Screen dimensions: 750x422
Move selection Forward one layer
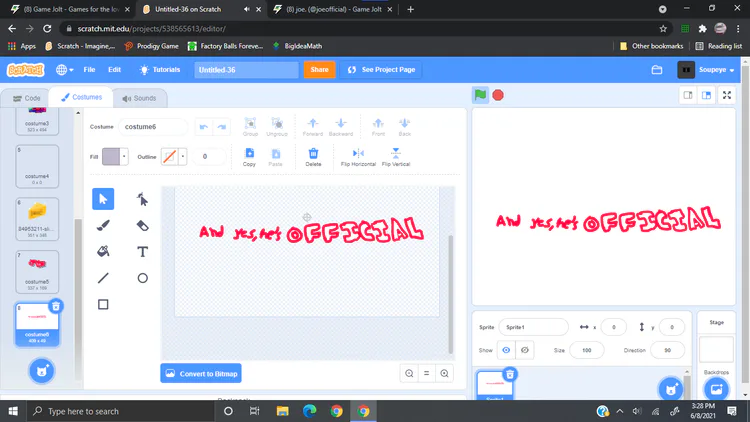point(313,127)
